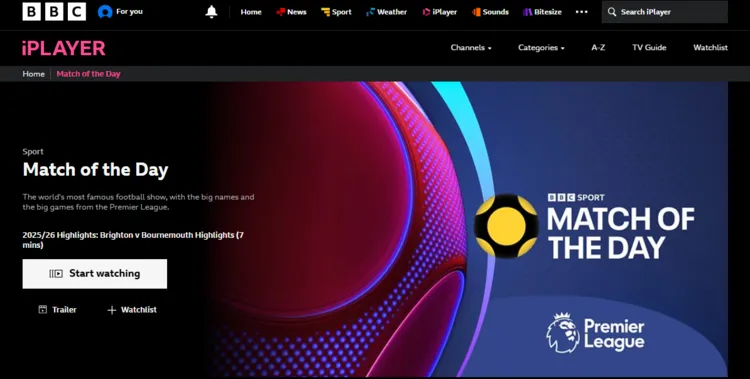Click the yellow Sport icon
This screenshot has height=379, width=750.
click(326, 12)
